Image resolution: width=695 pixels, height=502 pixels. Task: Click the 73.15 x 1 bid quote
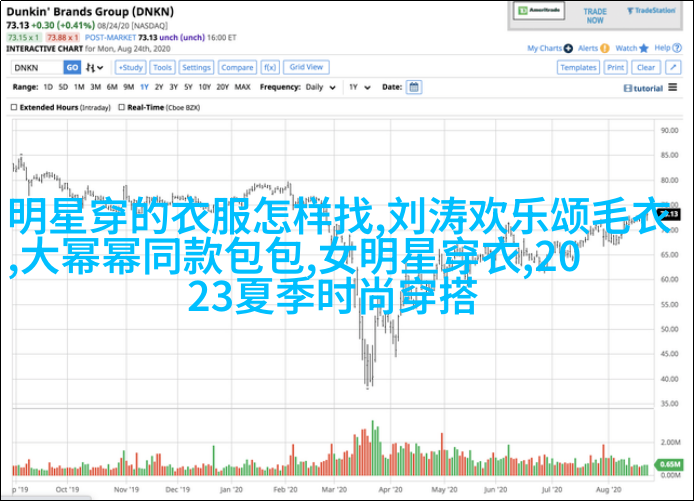(24, 38)
